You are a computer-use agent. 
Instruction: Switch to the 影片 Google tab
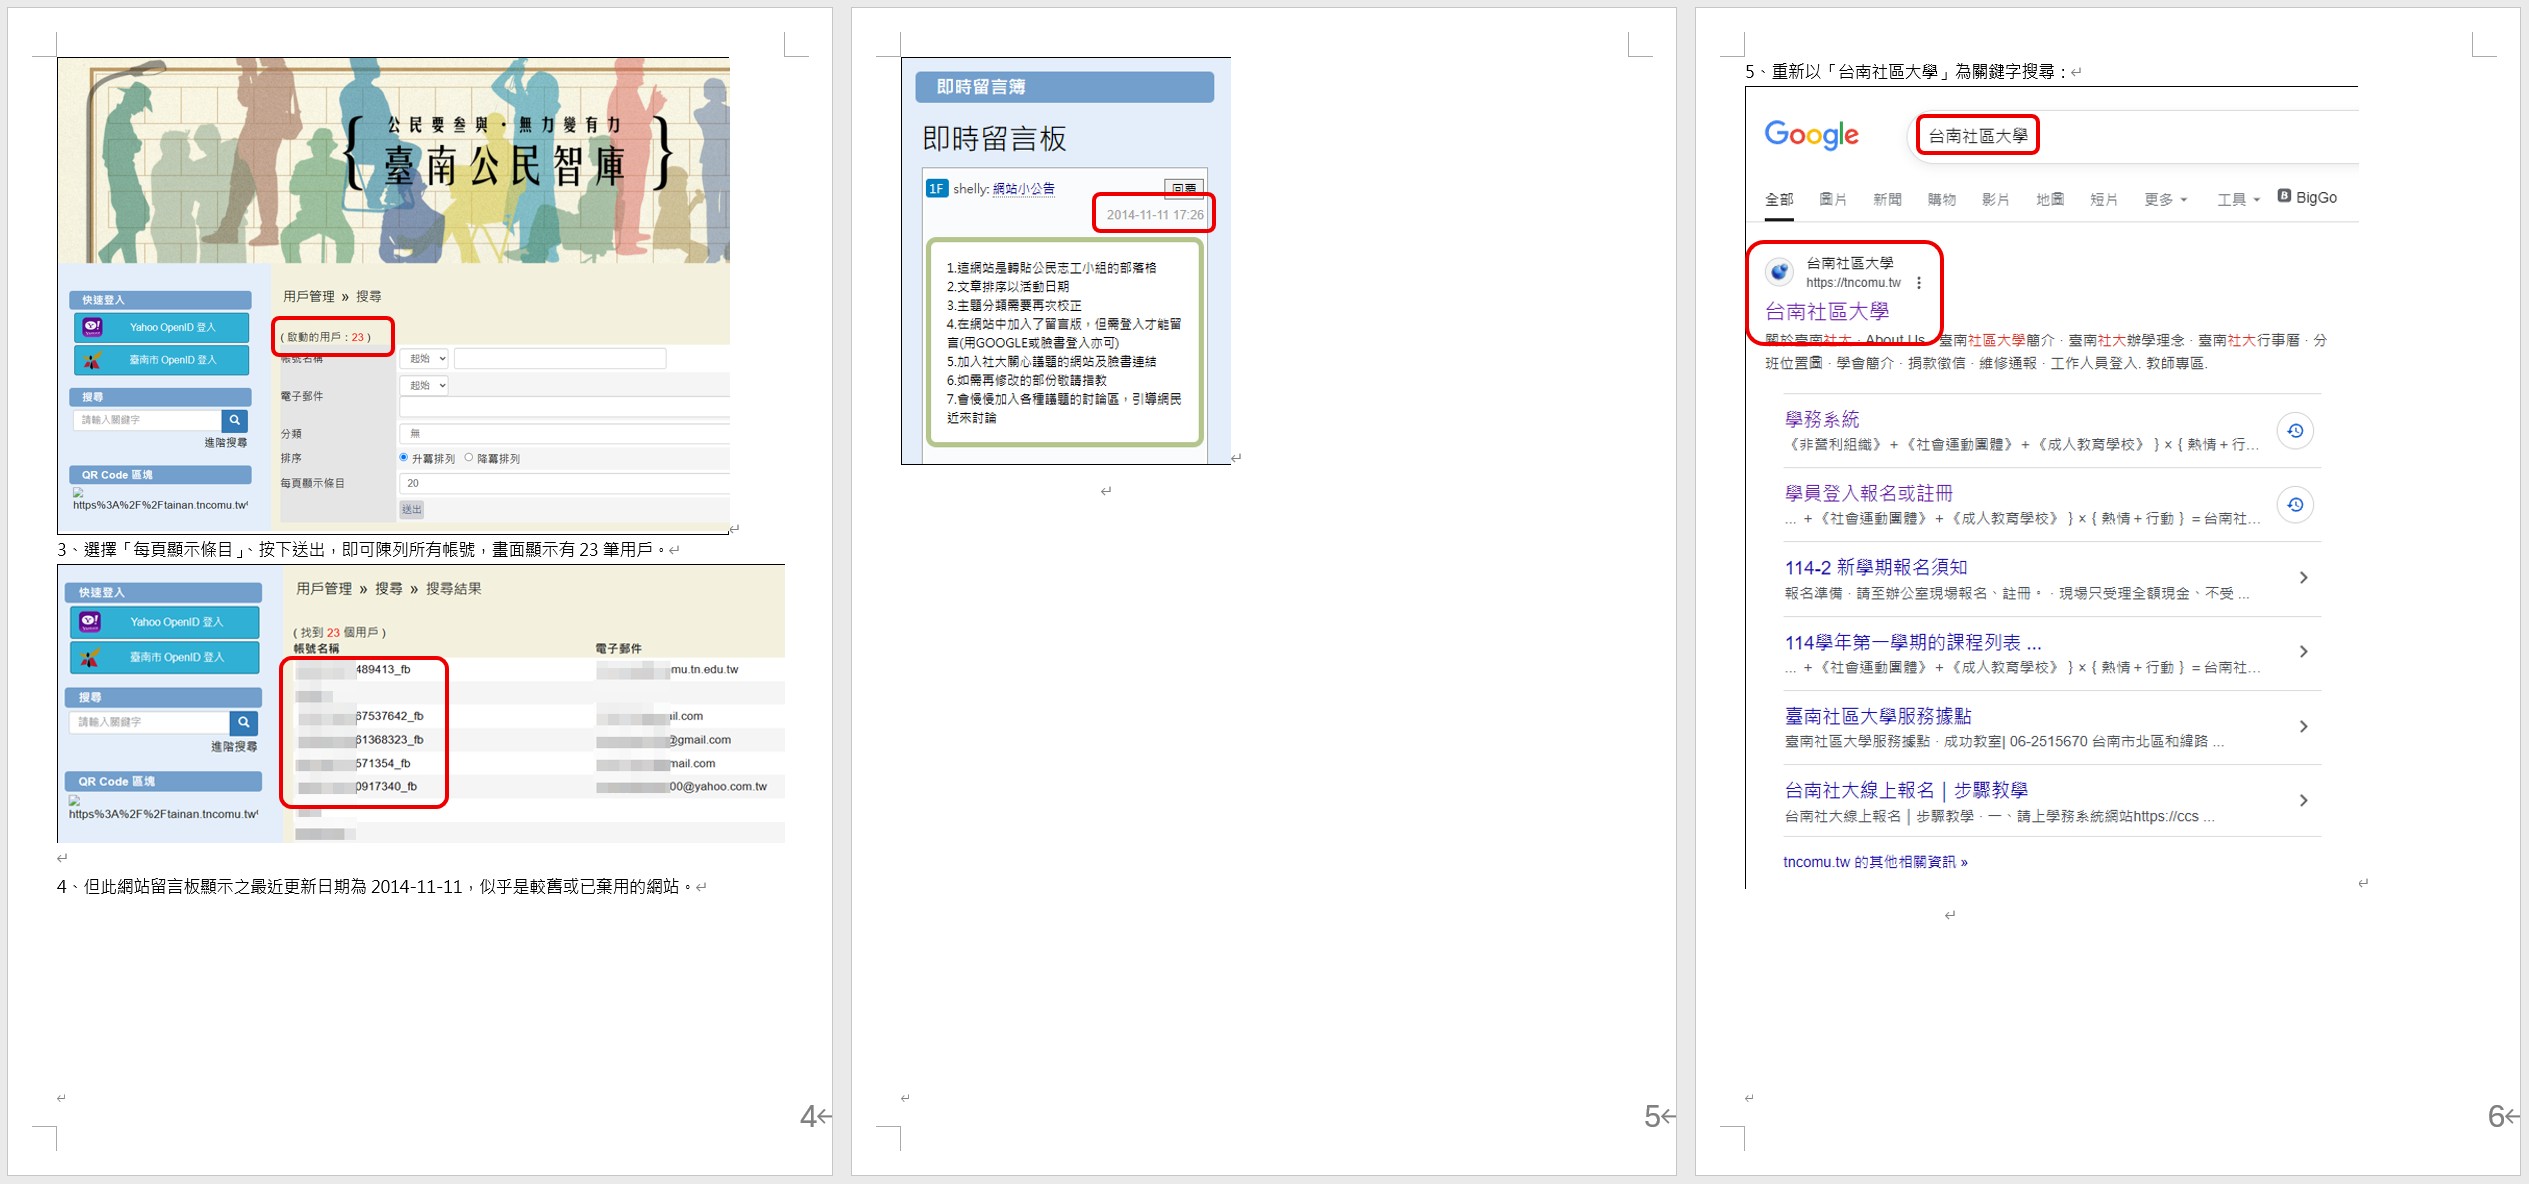click(x=1995, y=199)
